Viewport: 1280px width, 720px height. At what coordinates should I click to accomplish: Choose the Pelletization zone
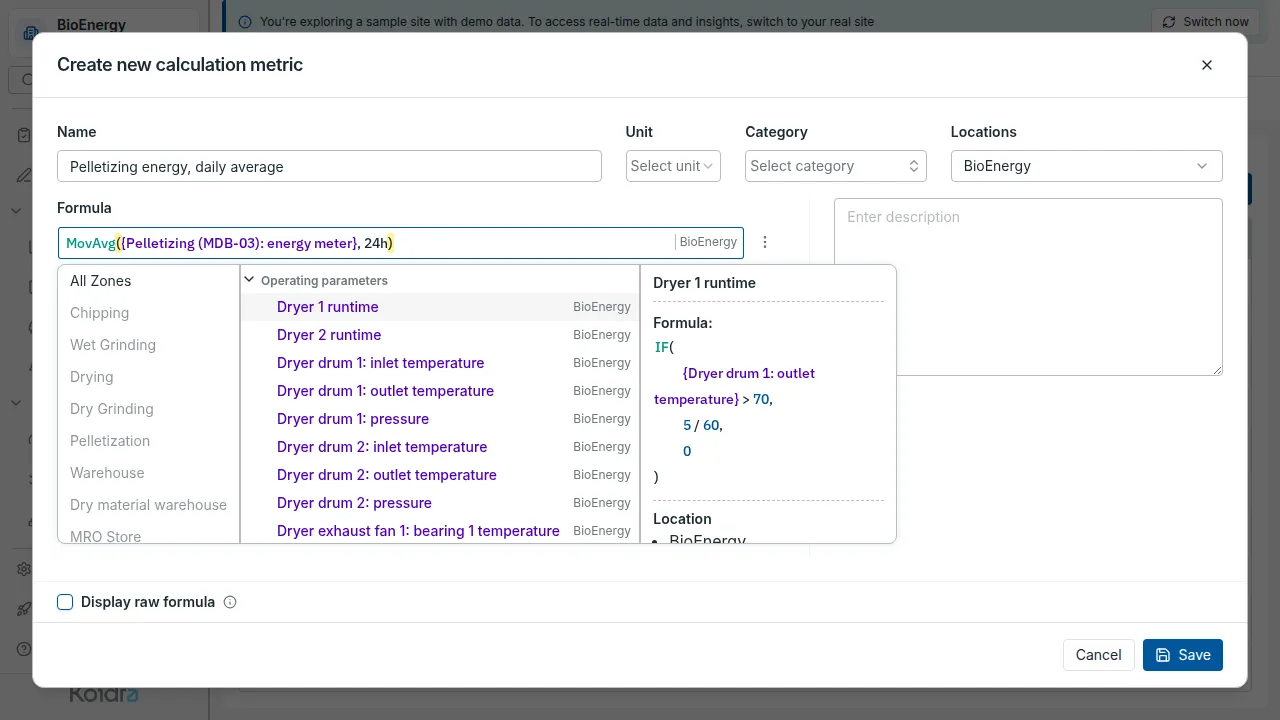[x=148, y=441]
